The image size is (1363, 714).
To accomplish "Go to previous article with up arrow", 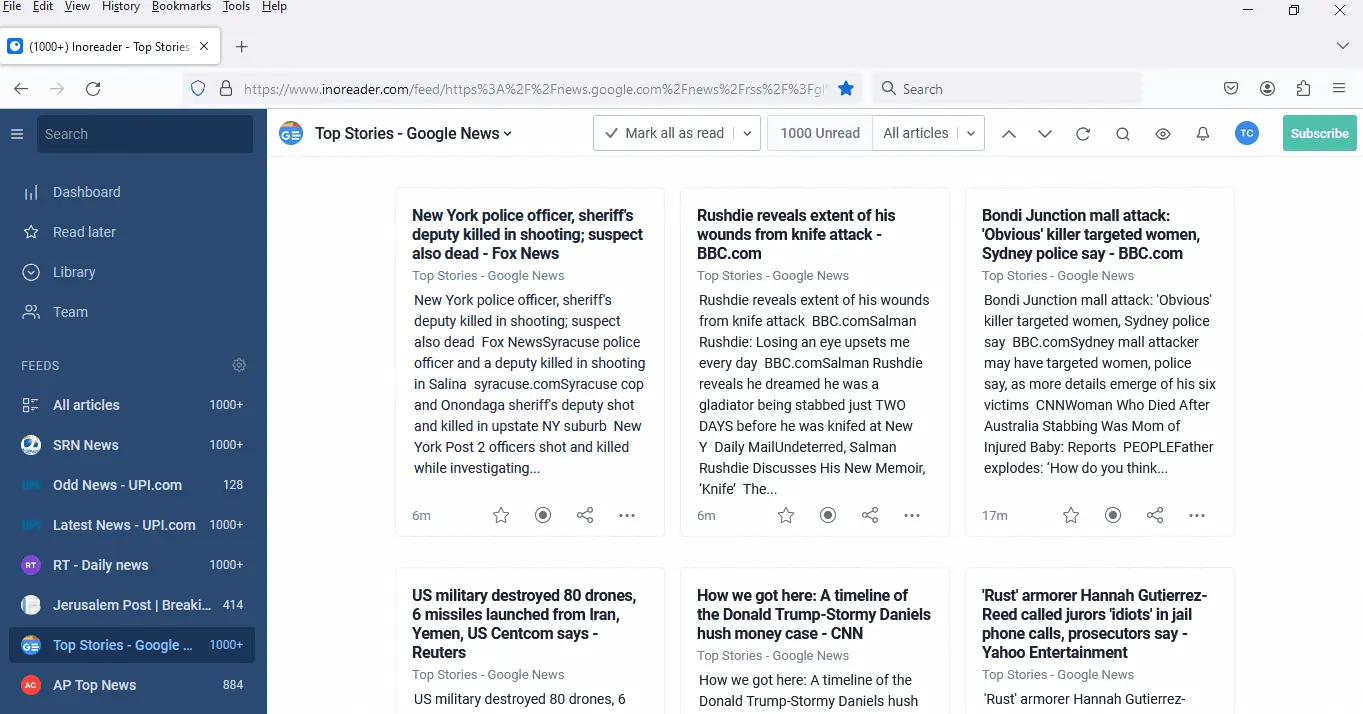I will tap(1009, 134).
